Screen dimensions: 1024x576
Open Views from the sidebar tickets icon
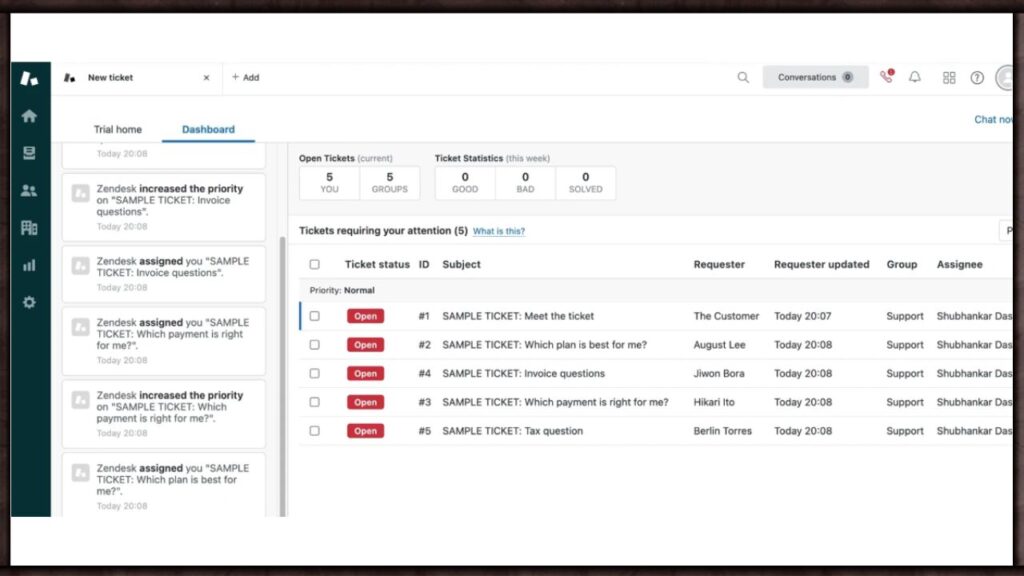[29, 153]
